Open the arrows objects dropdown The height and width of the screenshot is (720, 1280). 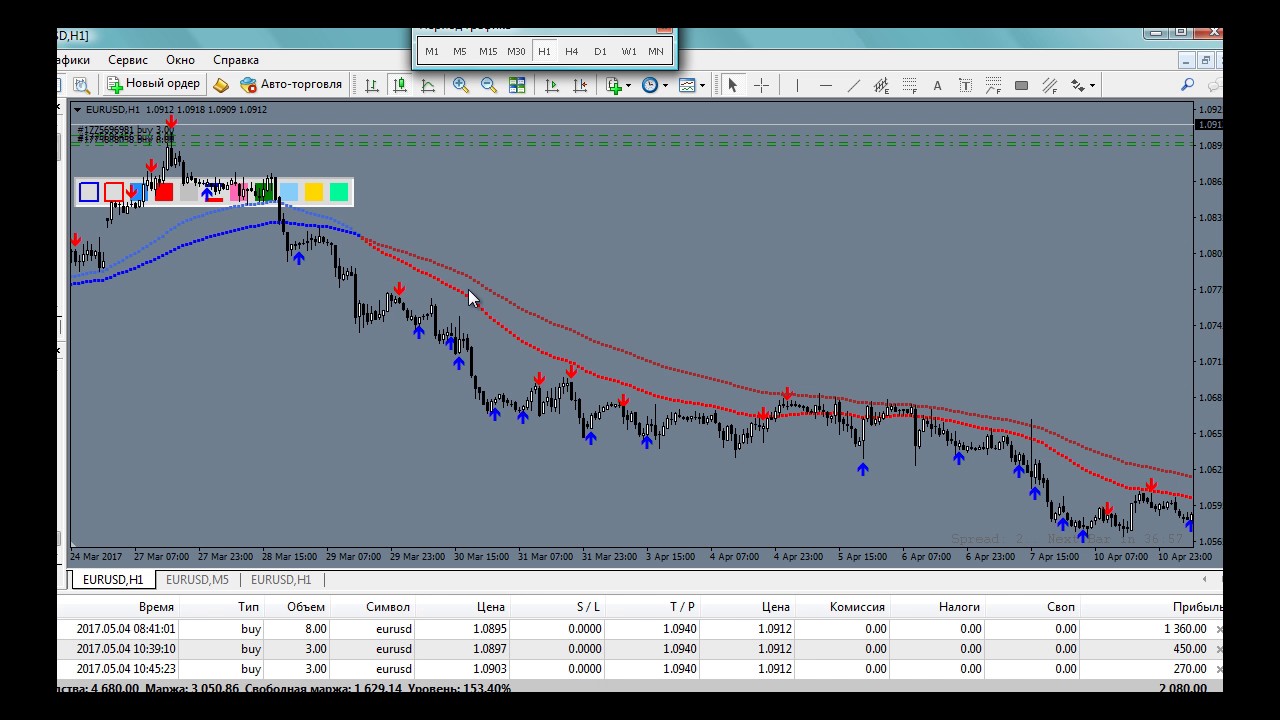(x=1083, y=85)
